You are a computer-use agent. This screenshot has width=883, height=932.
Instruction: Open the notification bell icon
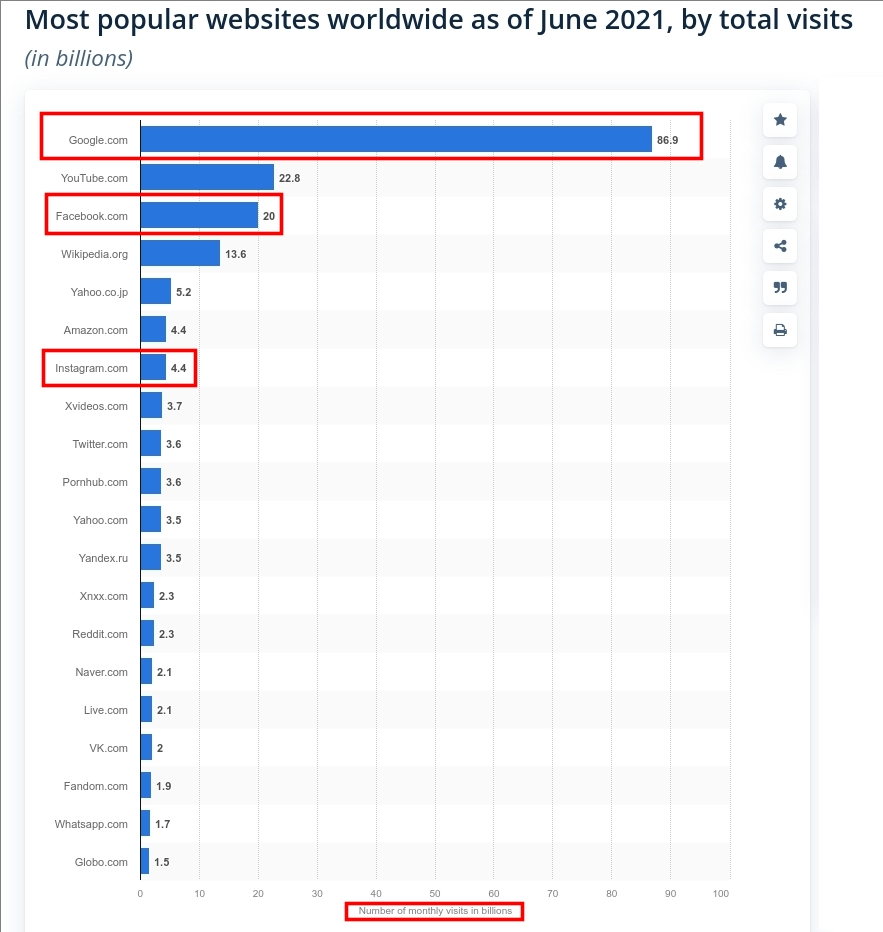tap(779, 162)
